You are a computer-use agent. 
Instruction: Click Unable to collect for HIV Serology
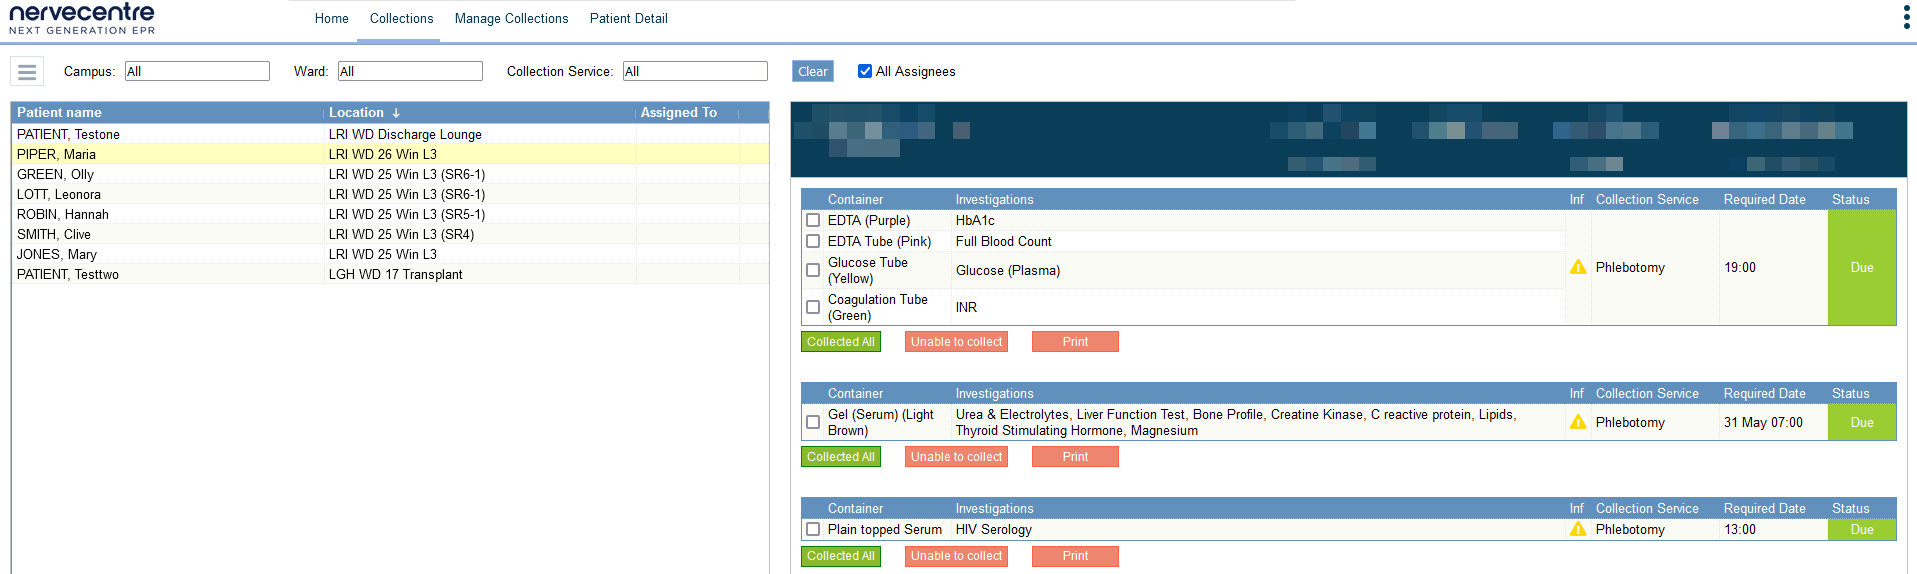tap(956, 556)
